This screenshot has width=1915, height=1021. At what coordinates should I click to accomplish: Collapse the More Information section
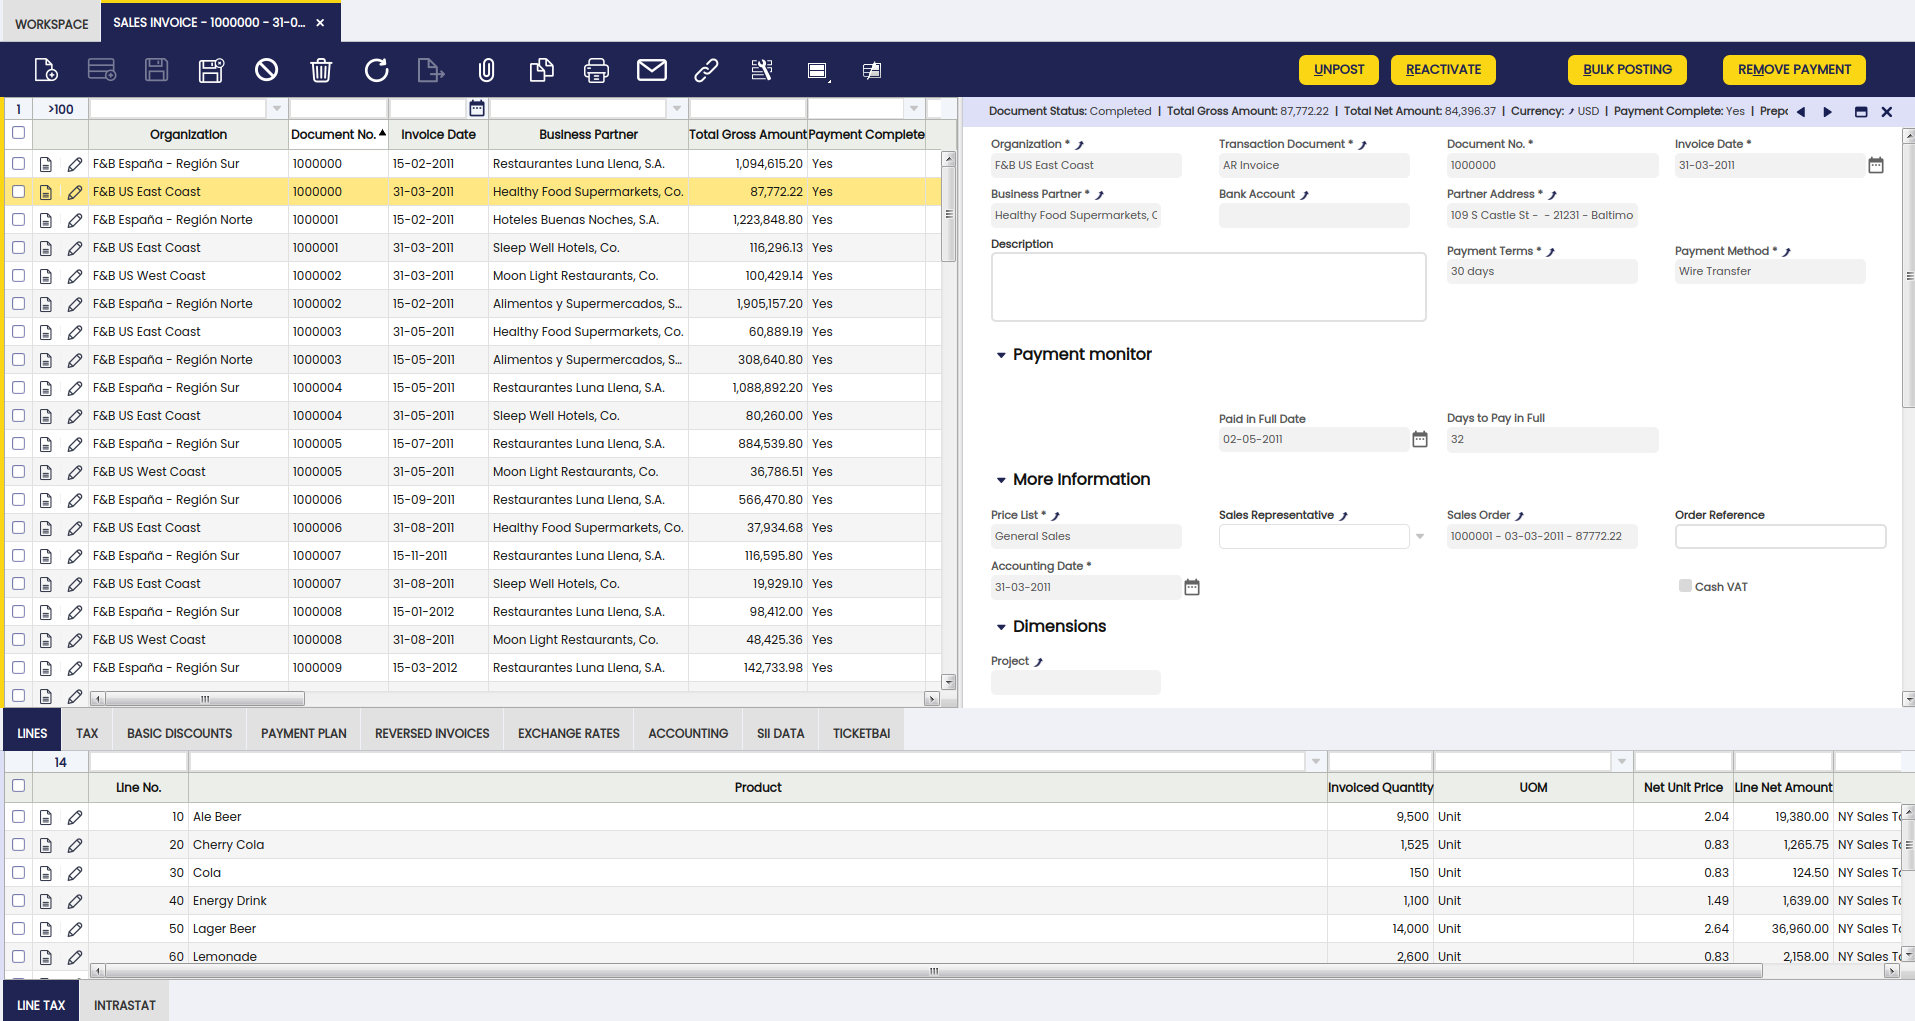point(1001,480)
